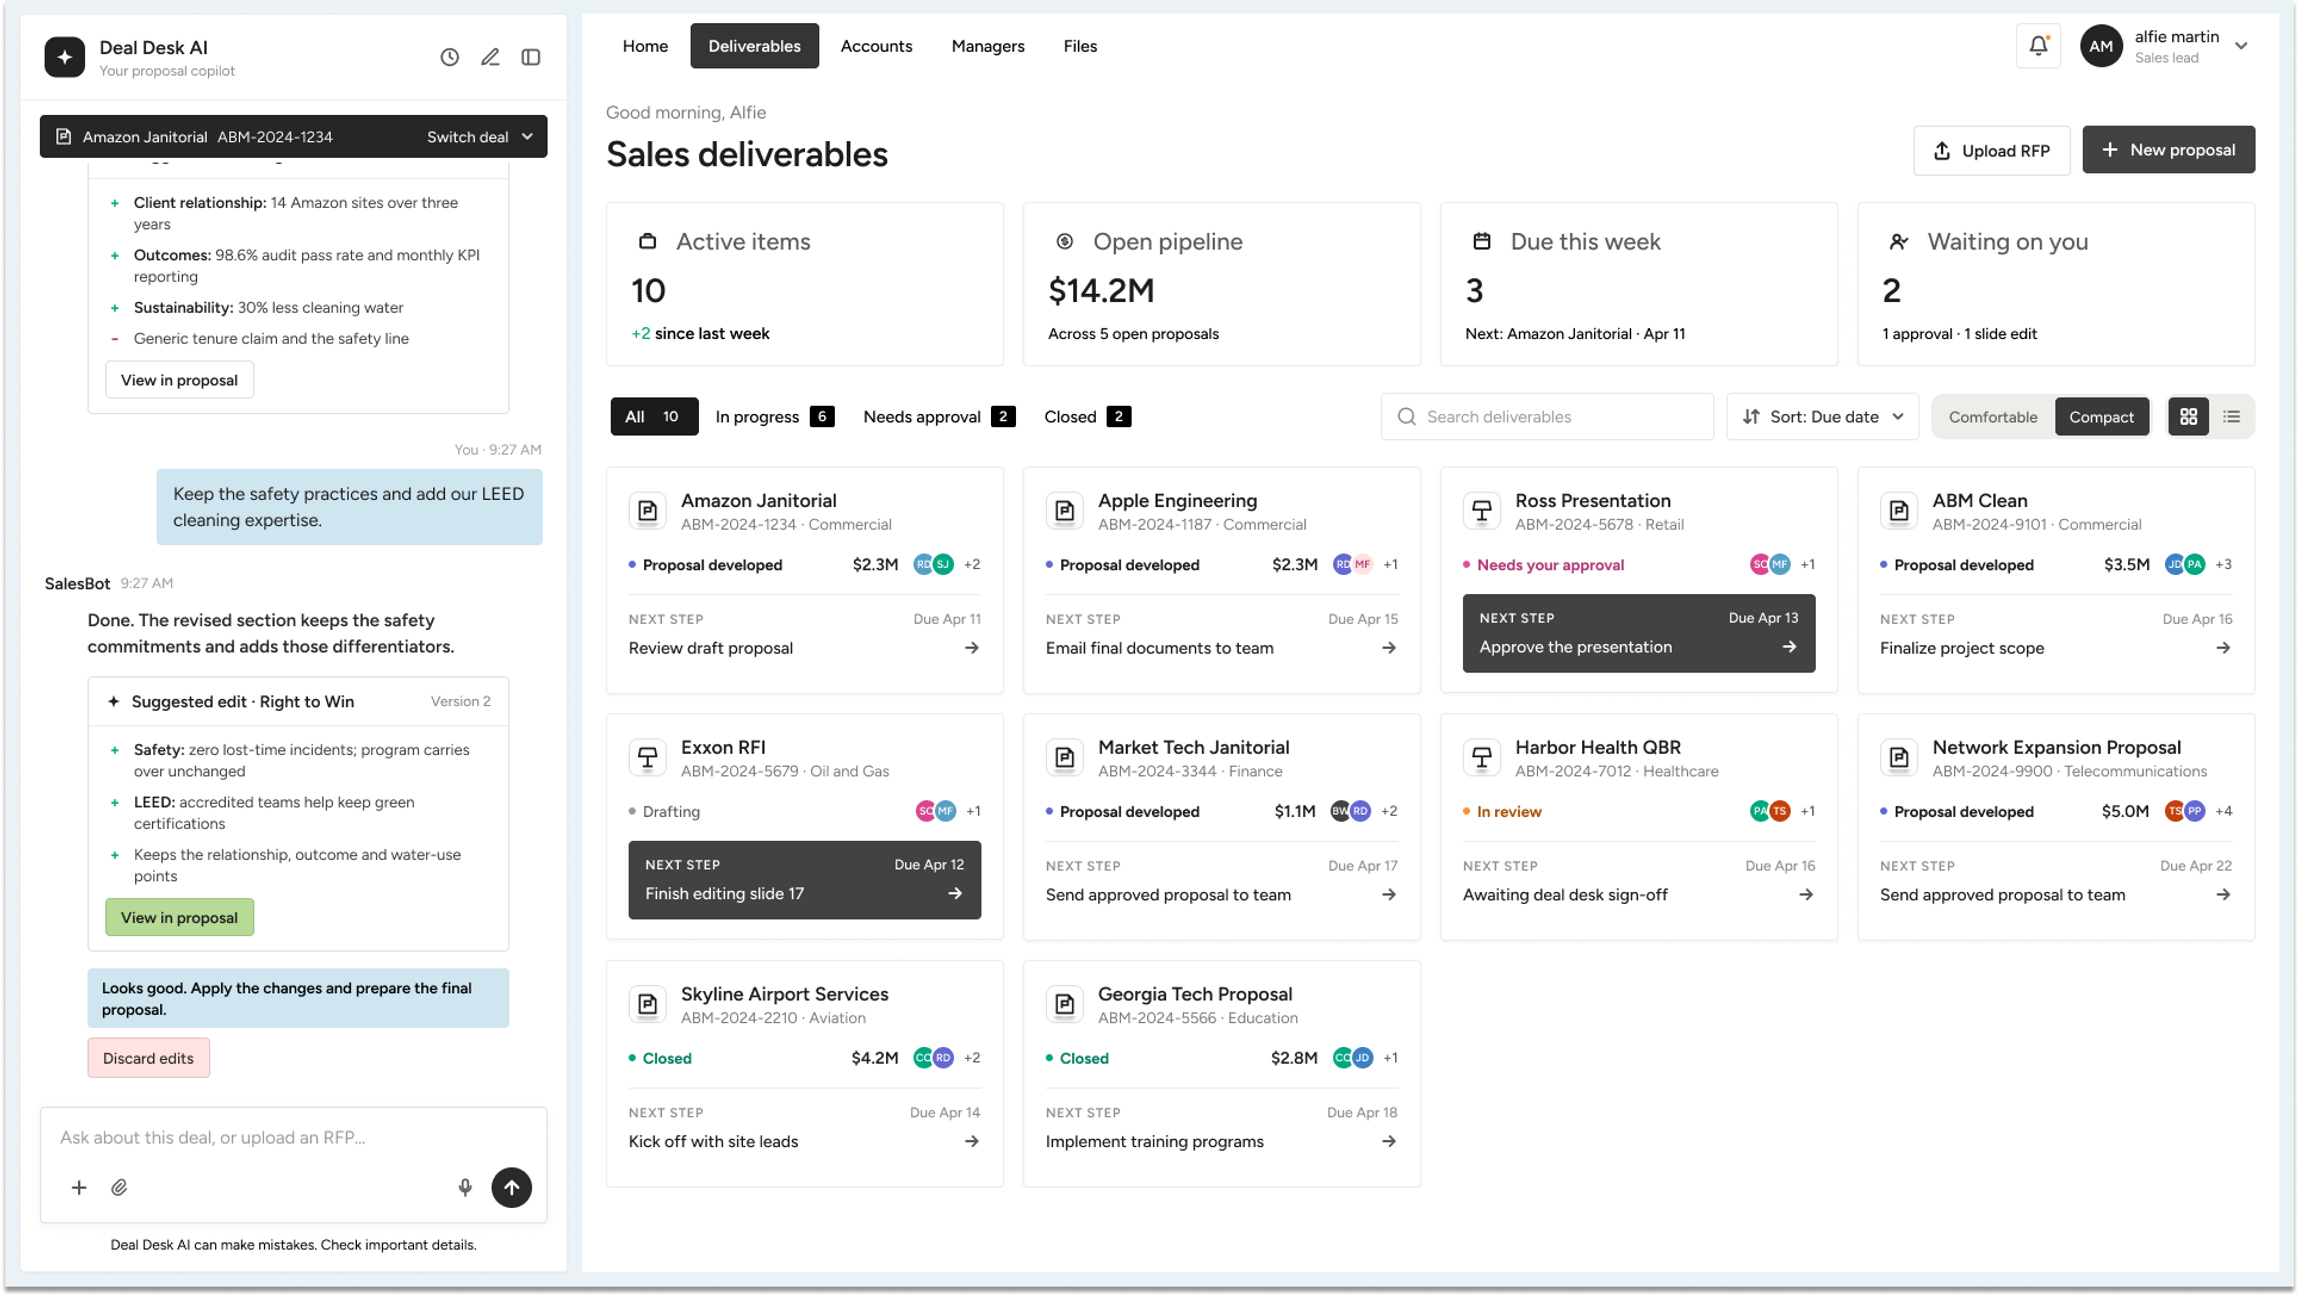Screen dimensions: 2298x1294
Task: Click the AM user avatar
Action: pyautogui.click(x=2101, y=46)
